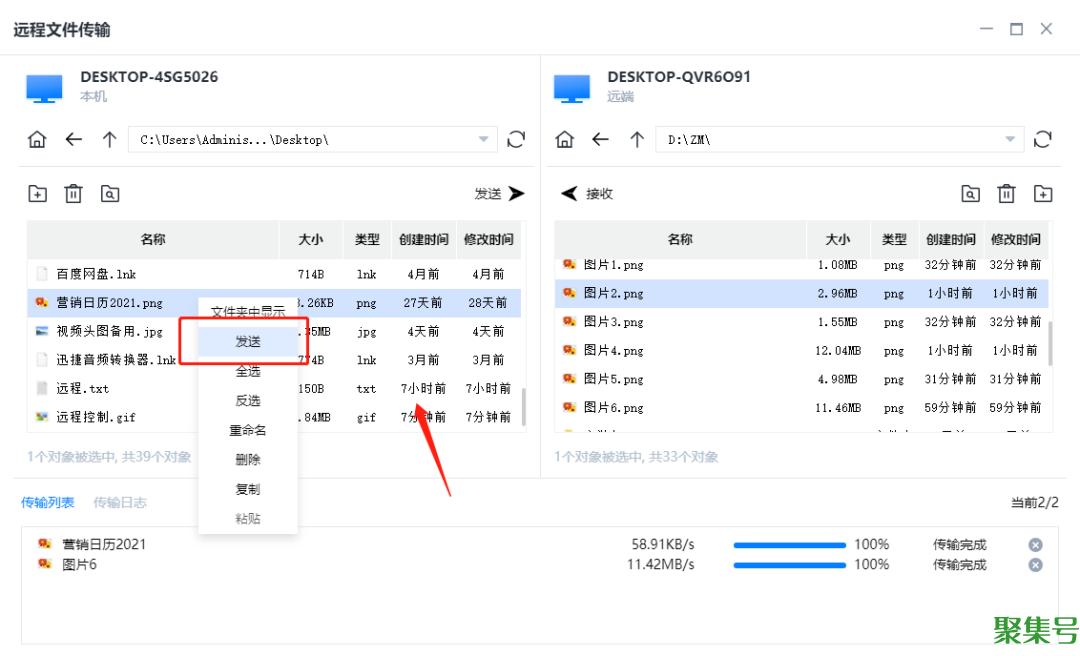Choose 发送 from the context menu
The image size is (1080, 656).
pyautogui.click(x=248, y=342)
